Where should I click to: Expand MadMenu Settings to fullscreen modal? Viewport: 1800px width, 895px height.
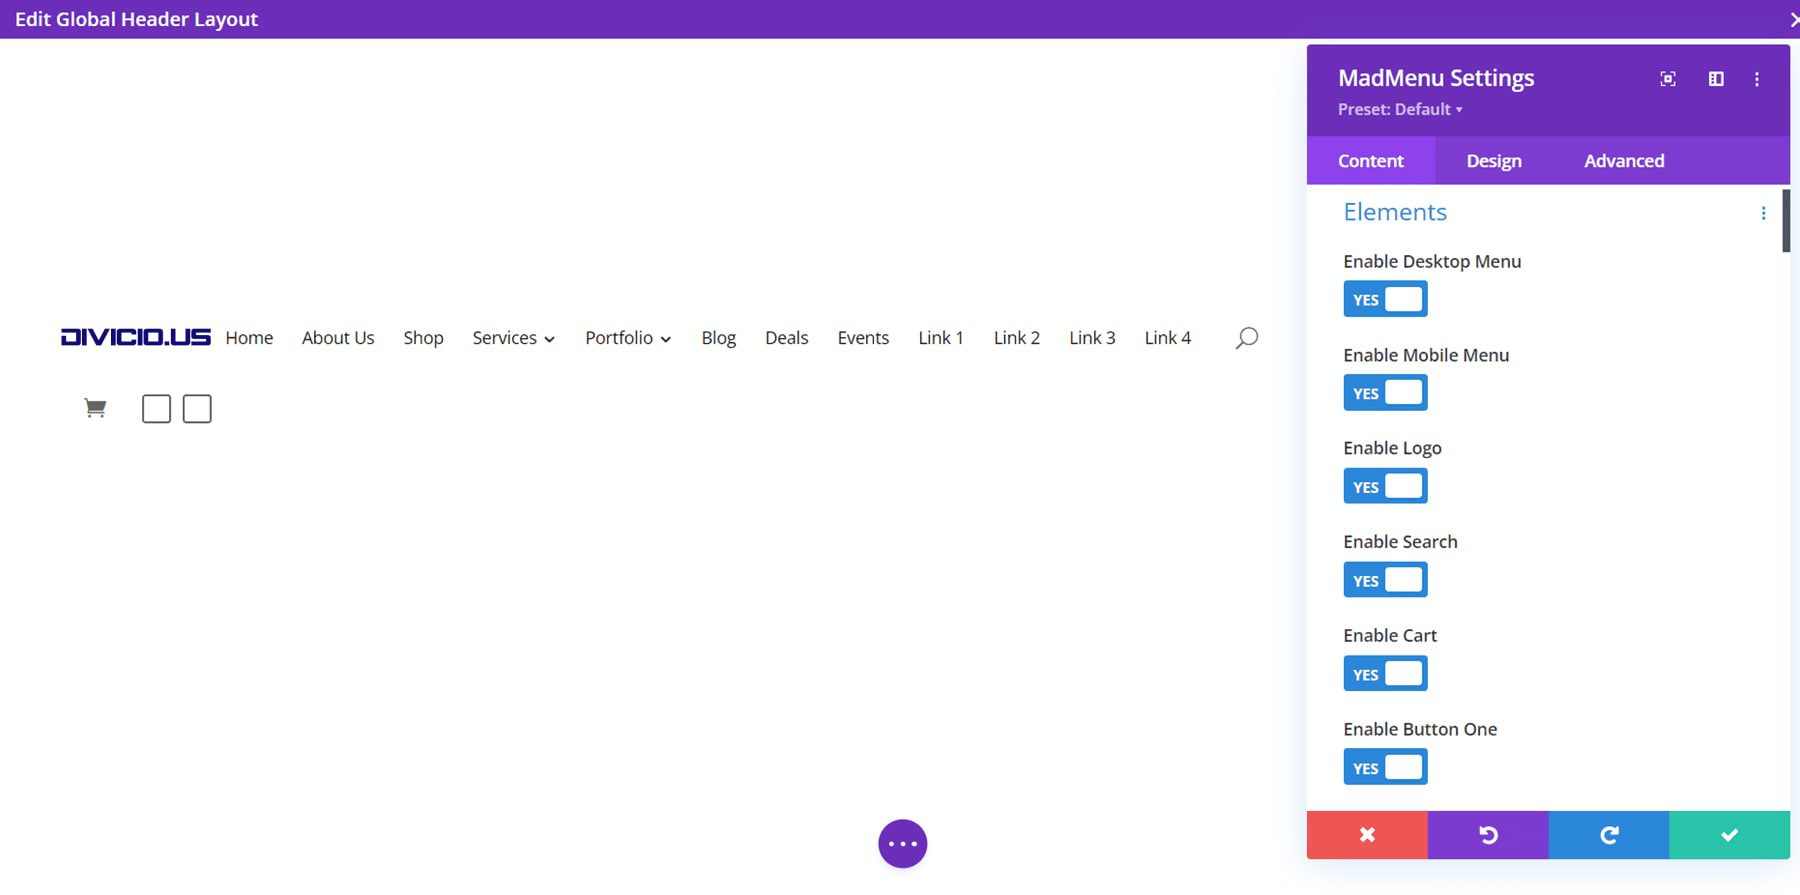pos(1668,79)
